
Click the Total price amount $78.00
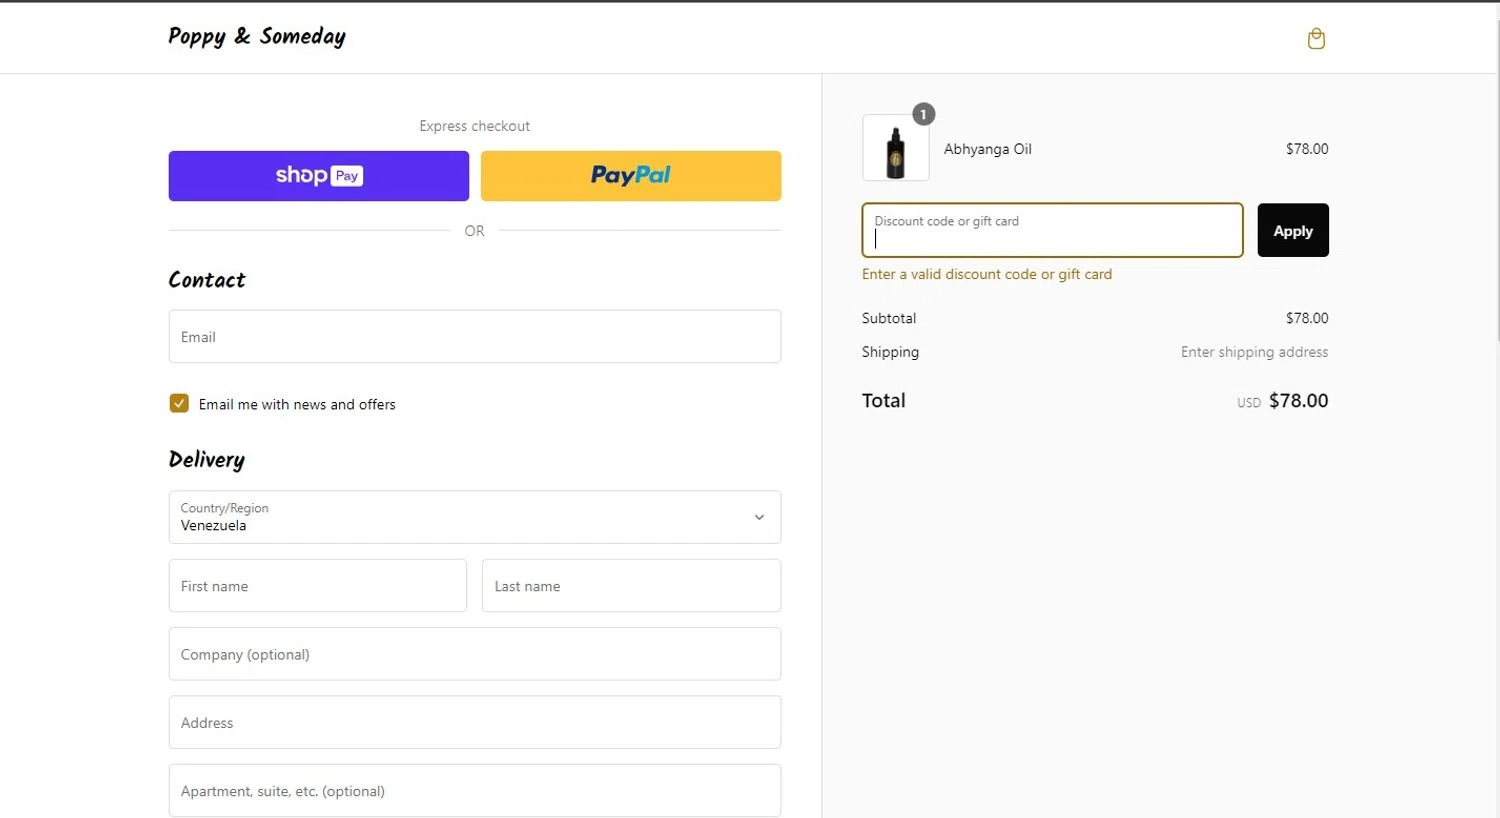point(1298,401)
